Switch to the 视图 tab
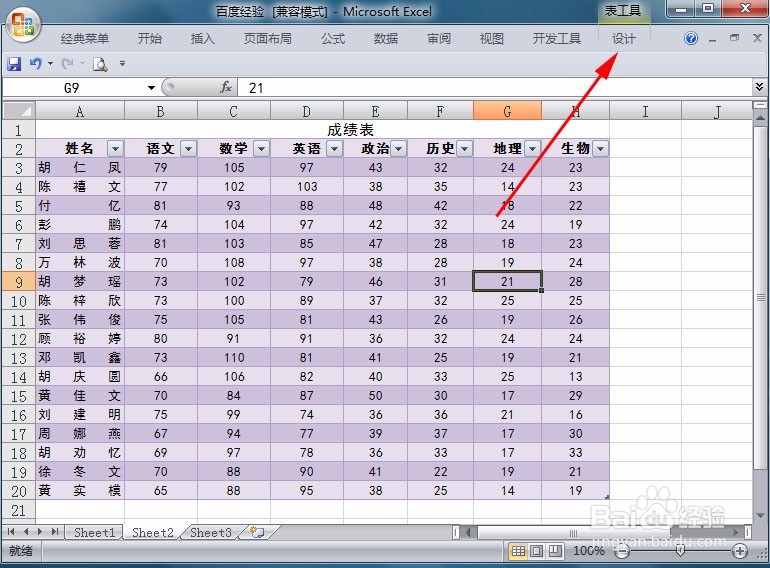The width and height of the screenshot is (770, 568). [x=492, y=38]
